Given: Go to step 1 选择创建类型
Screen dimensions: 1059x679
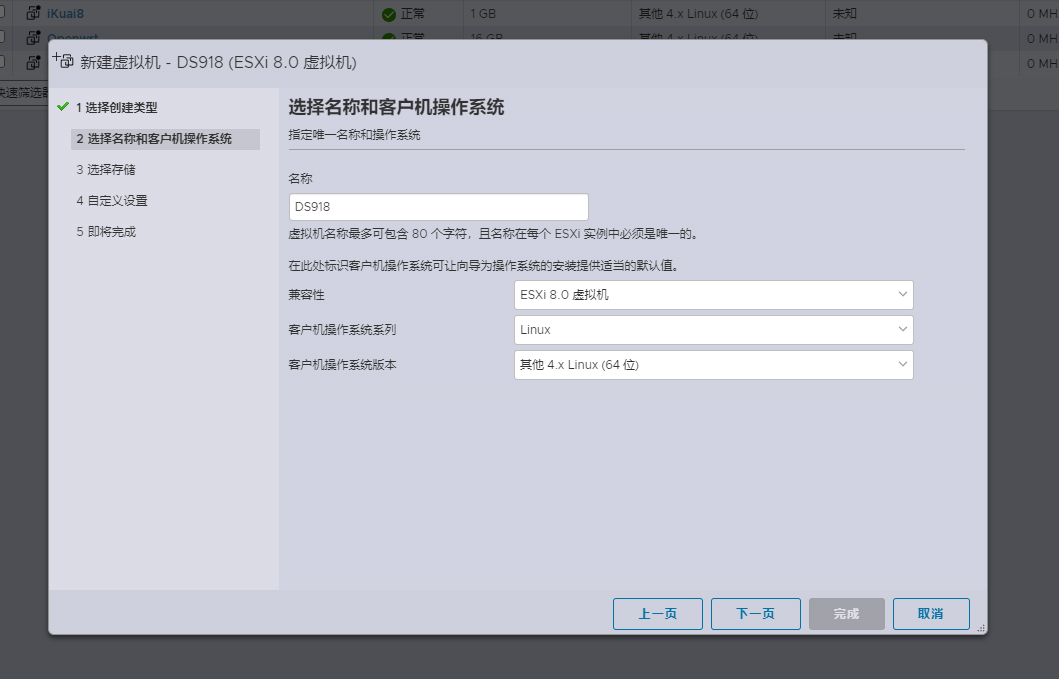Looking at the screenshot, I should click(116, 108).
